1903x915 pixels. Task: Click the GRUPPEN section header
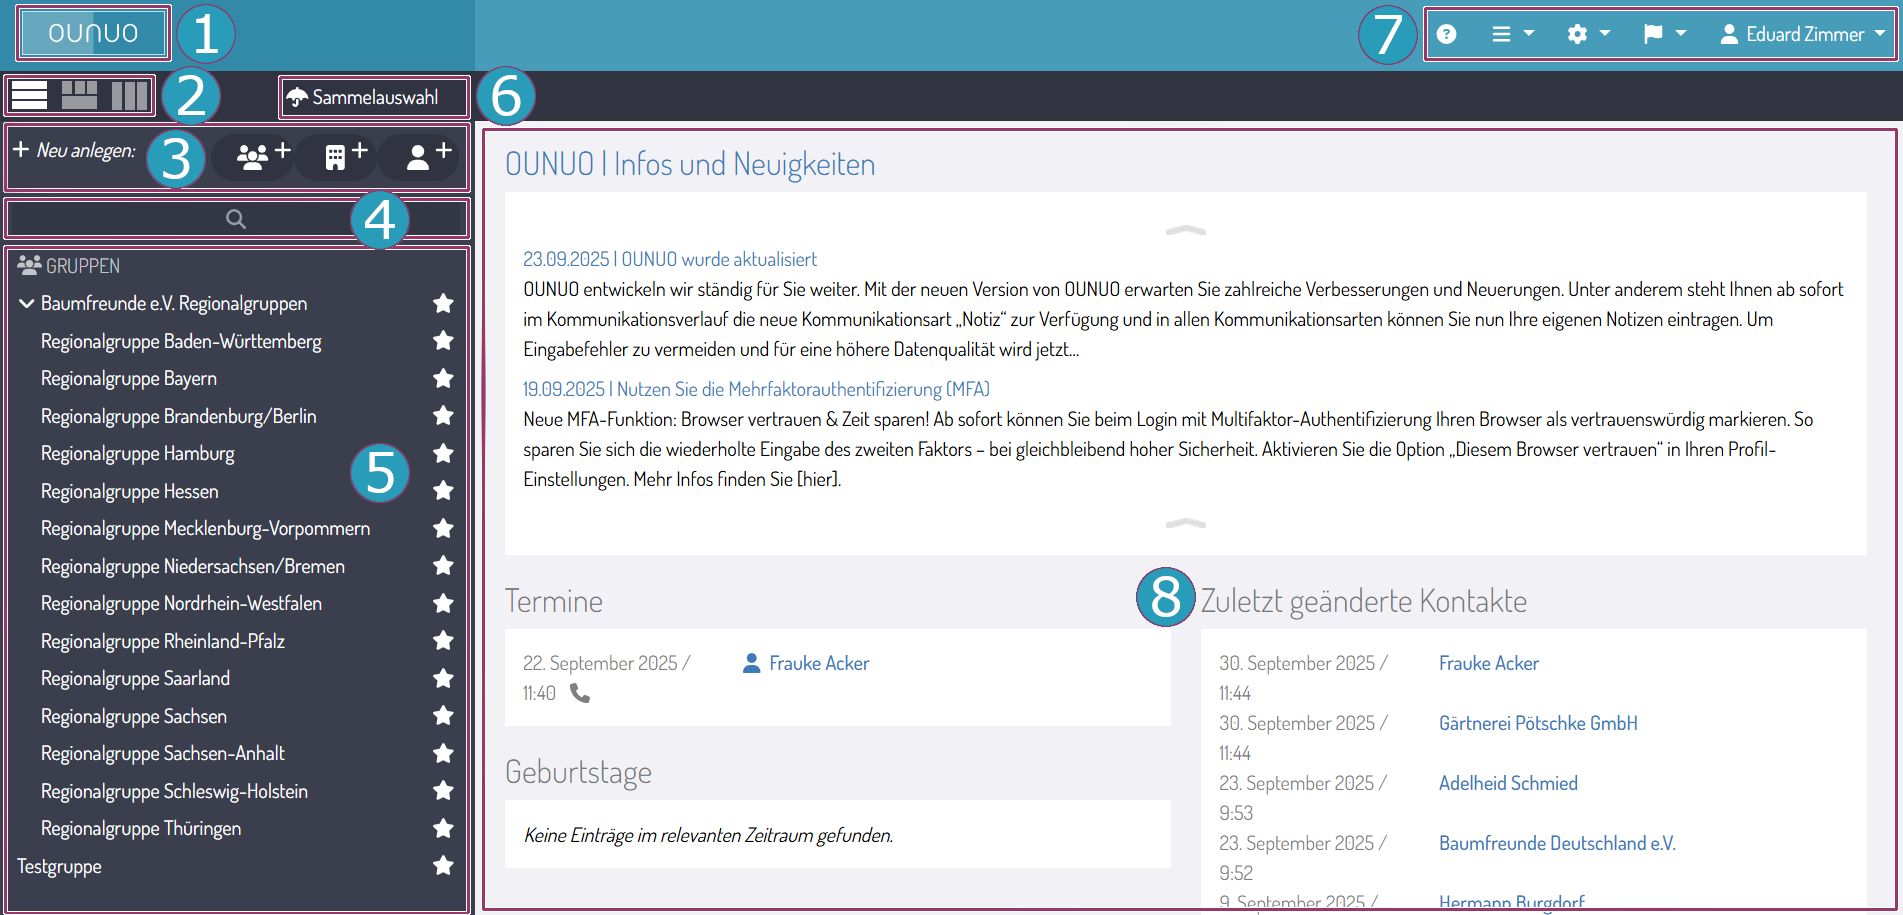69,266
